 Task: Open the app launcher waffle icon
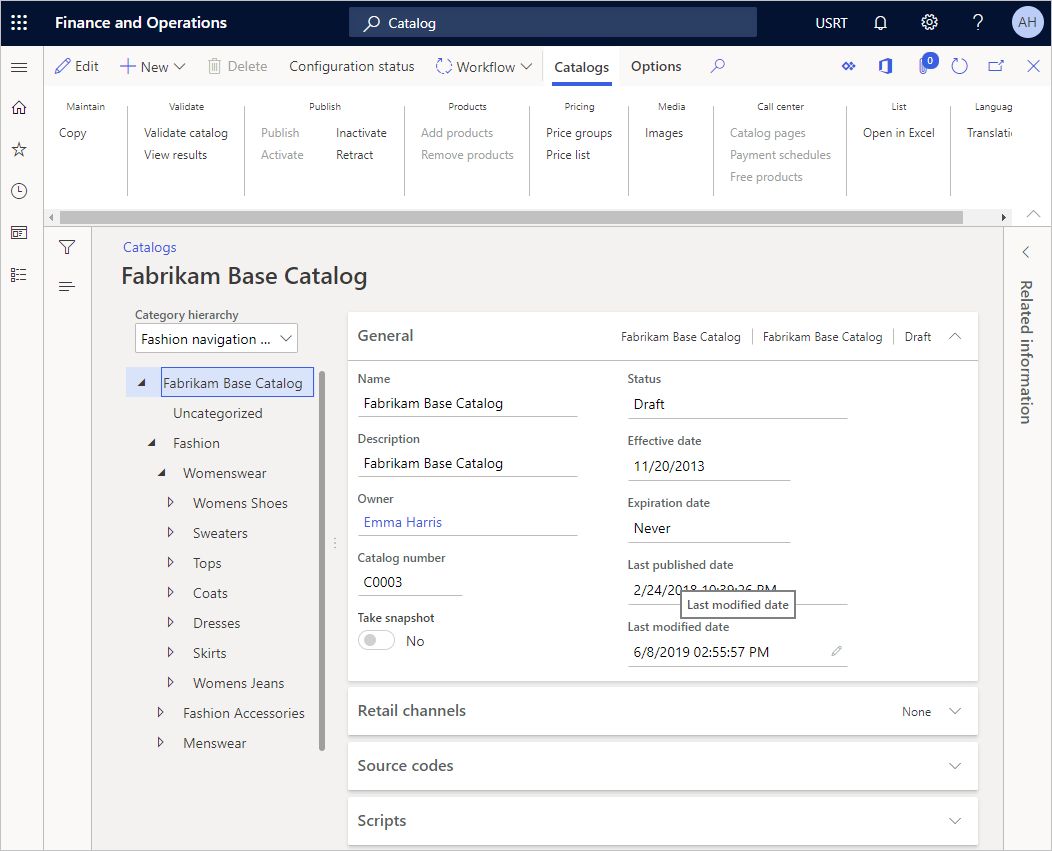(19, 22)
